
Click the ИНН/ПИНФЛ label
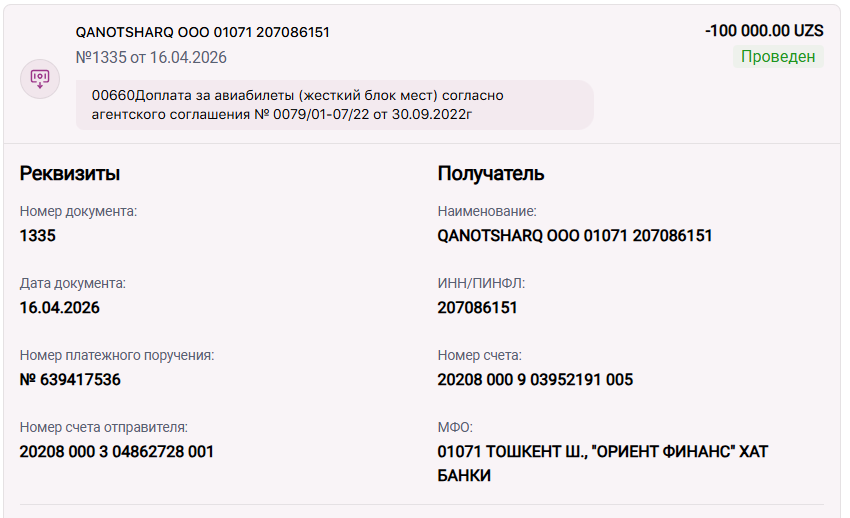click(x=481, y=283)
